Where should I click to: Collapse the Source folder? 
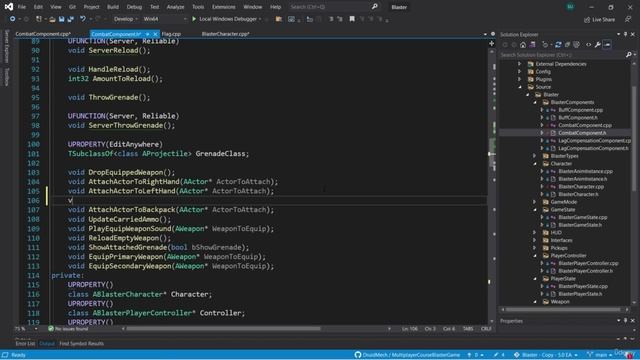point(520,87)
